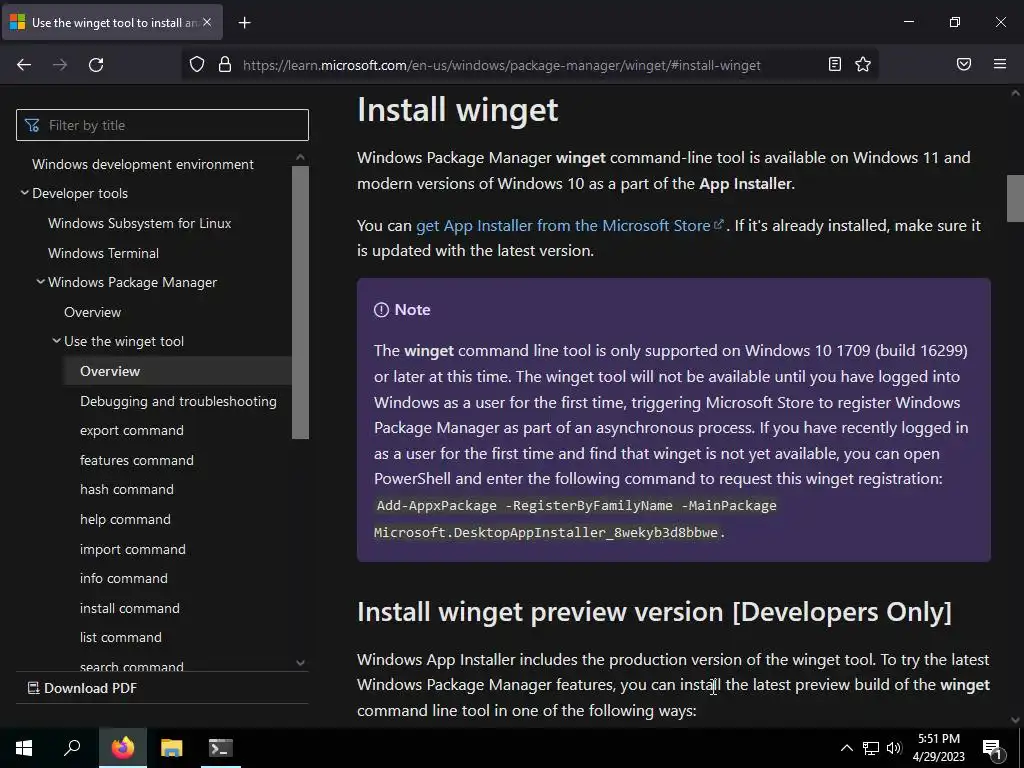
Task: Collapse the Developer tools section
Action: pos(24,193)
